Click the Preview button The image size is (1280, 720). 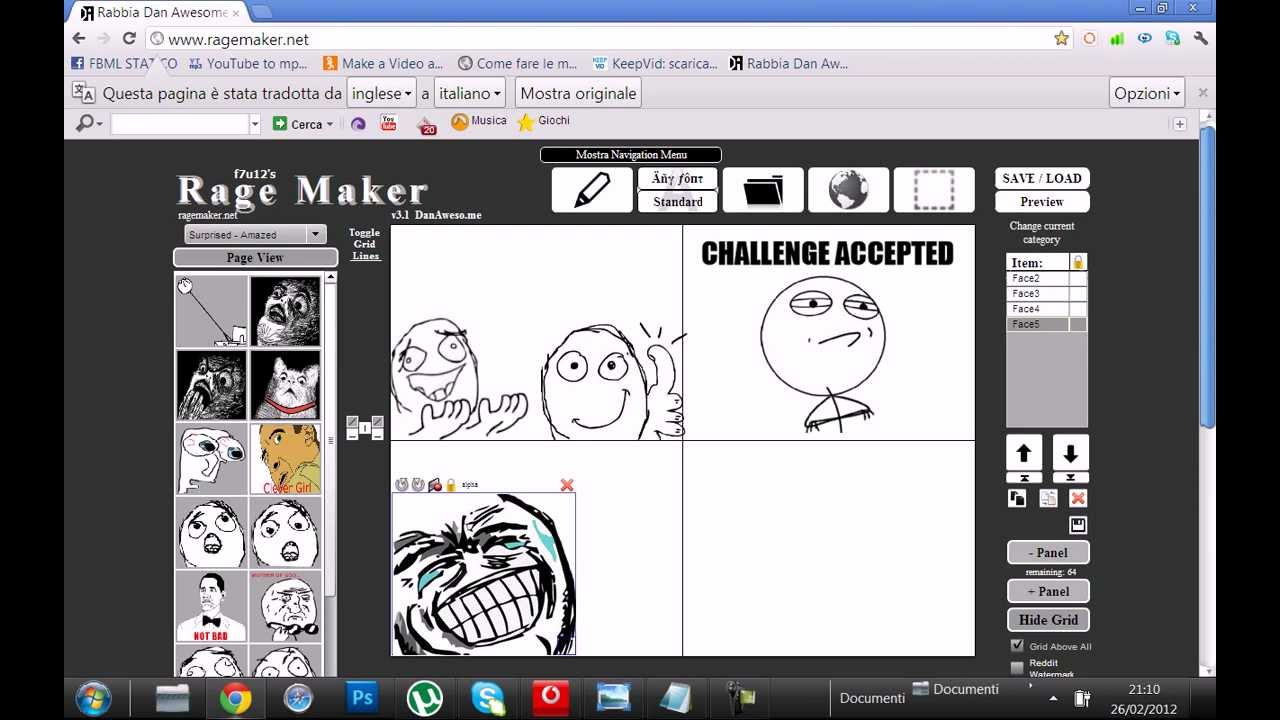1042,202
